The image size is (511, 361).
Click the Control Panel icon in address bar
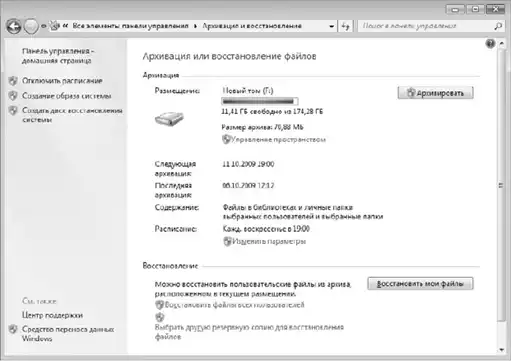coord(55,26)
